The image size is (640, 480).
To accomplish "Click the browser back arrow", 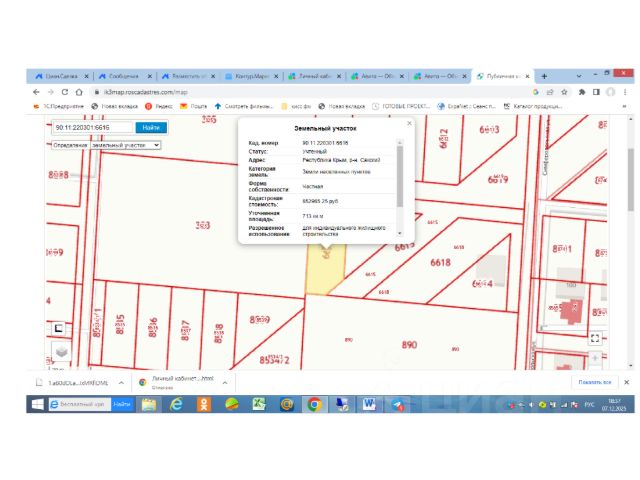I will pyautogui.click(x=36, y=92).
